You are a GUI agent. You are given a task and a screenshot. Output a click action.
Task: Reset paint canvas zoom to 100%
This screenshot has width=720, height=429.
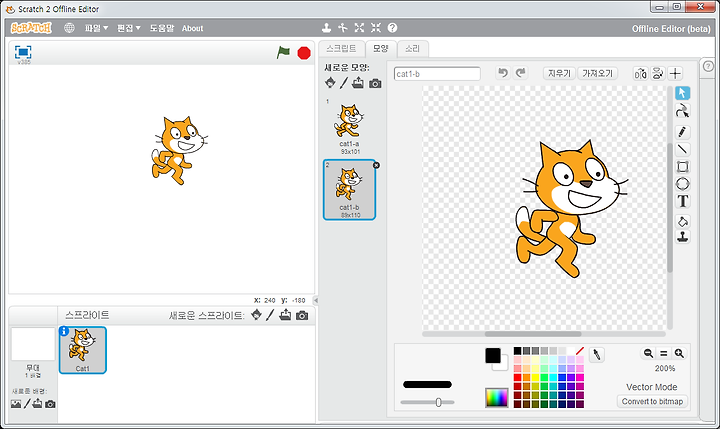[x=664, y=353]
